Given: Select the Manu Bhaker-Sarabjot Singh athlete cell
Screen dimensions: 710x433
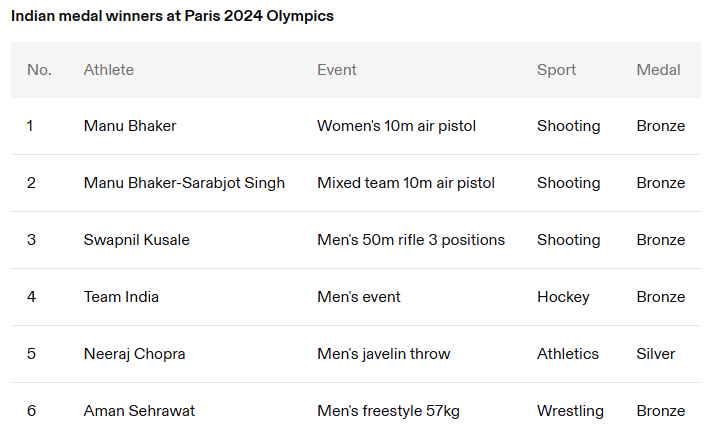Looking at the screenshot, I should tap(184, 183).
